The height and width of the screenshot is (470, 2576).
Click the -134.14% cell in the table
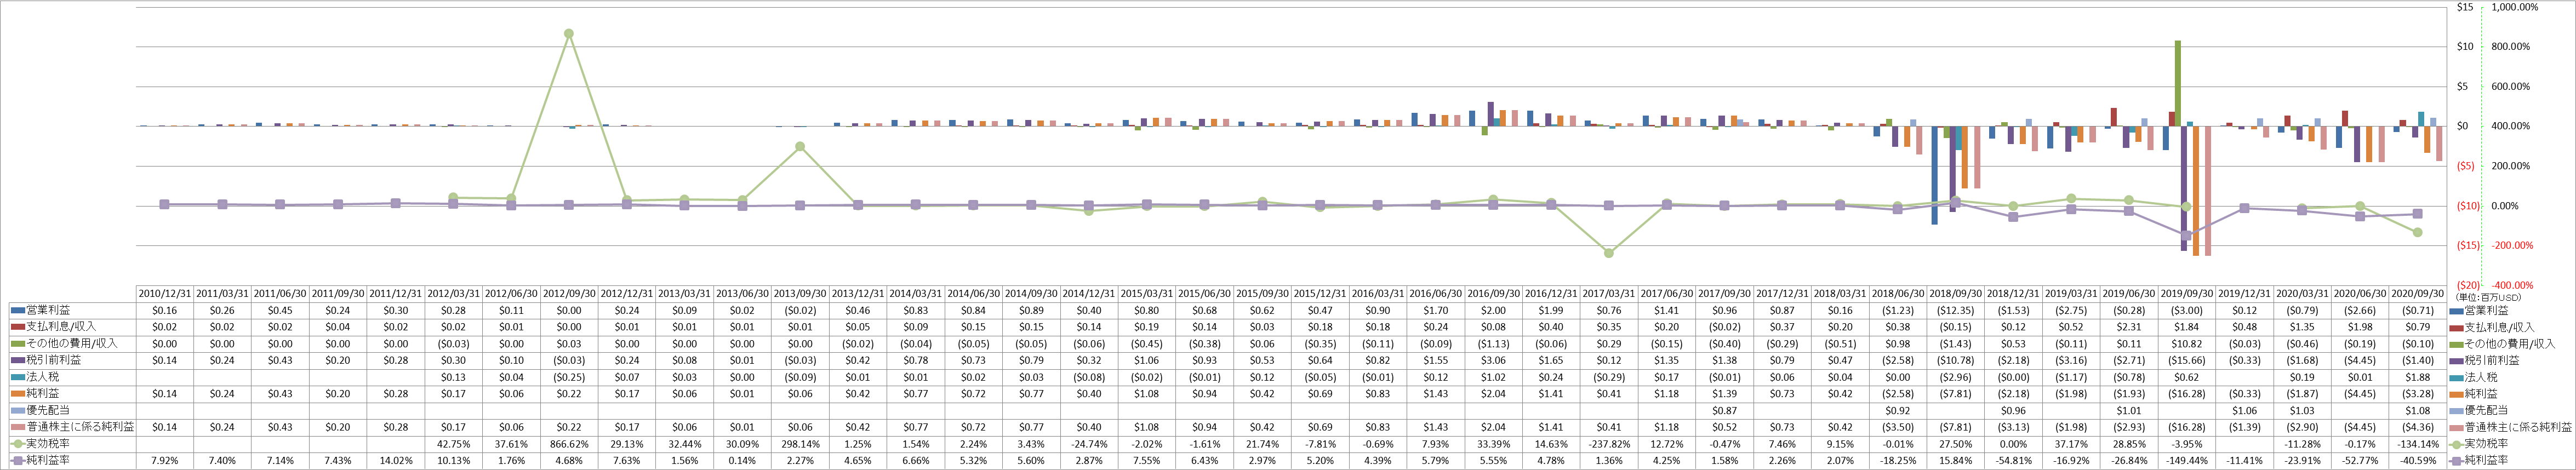2418,444
